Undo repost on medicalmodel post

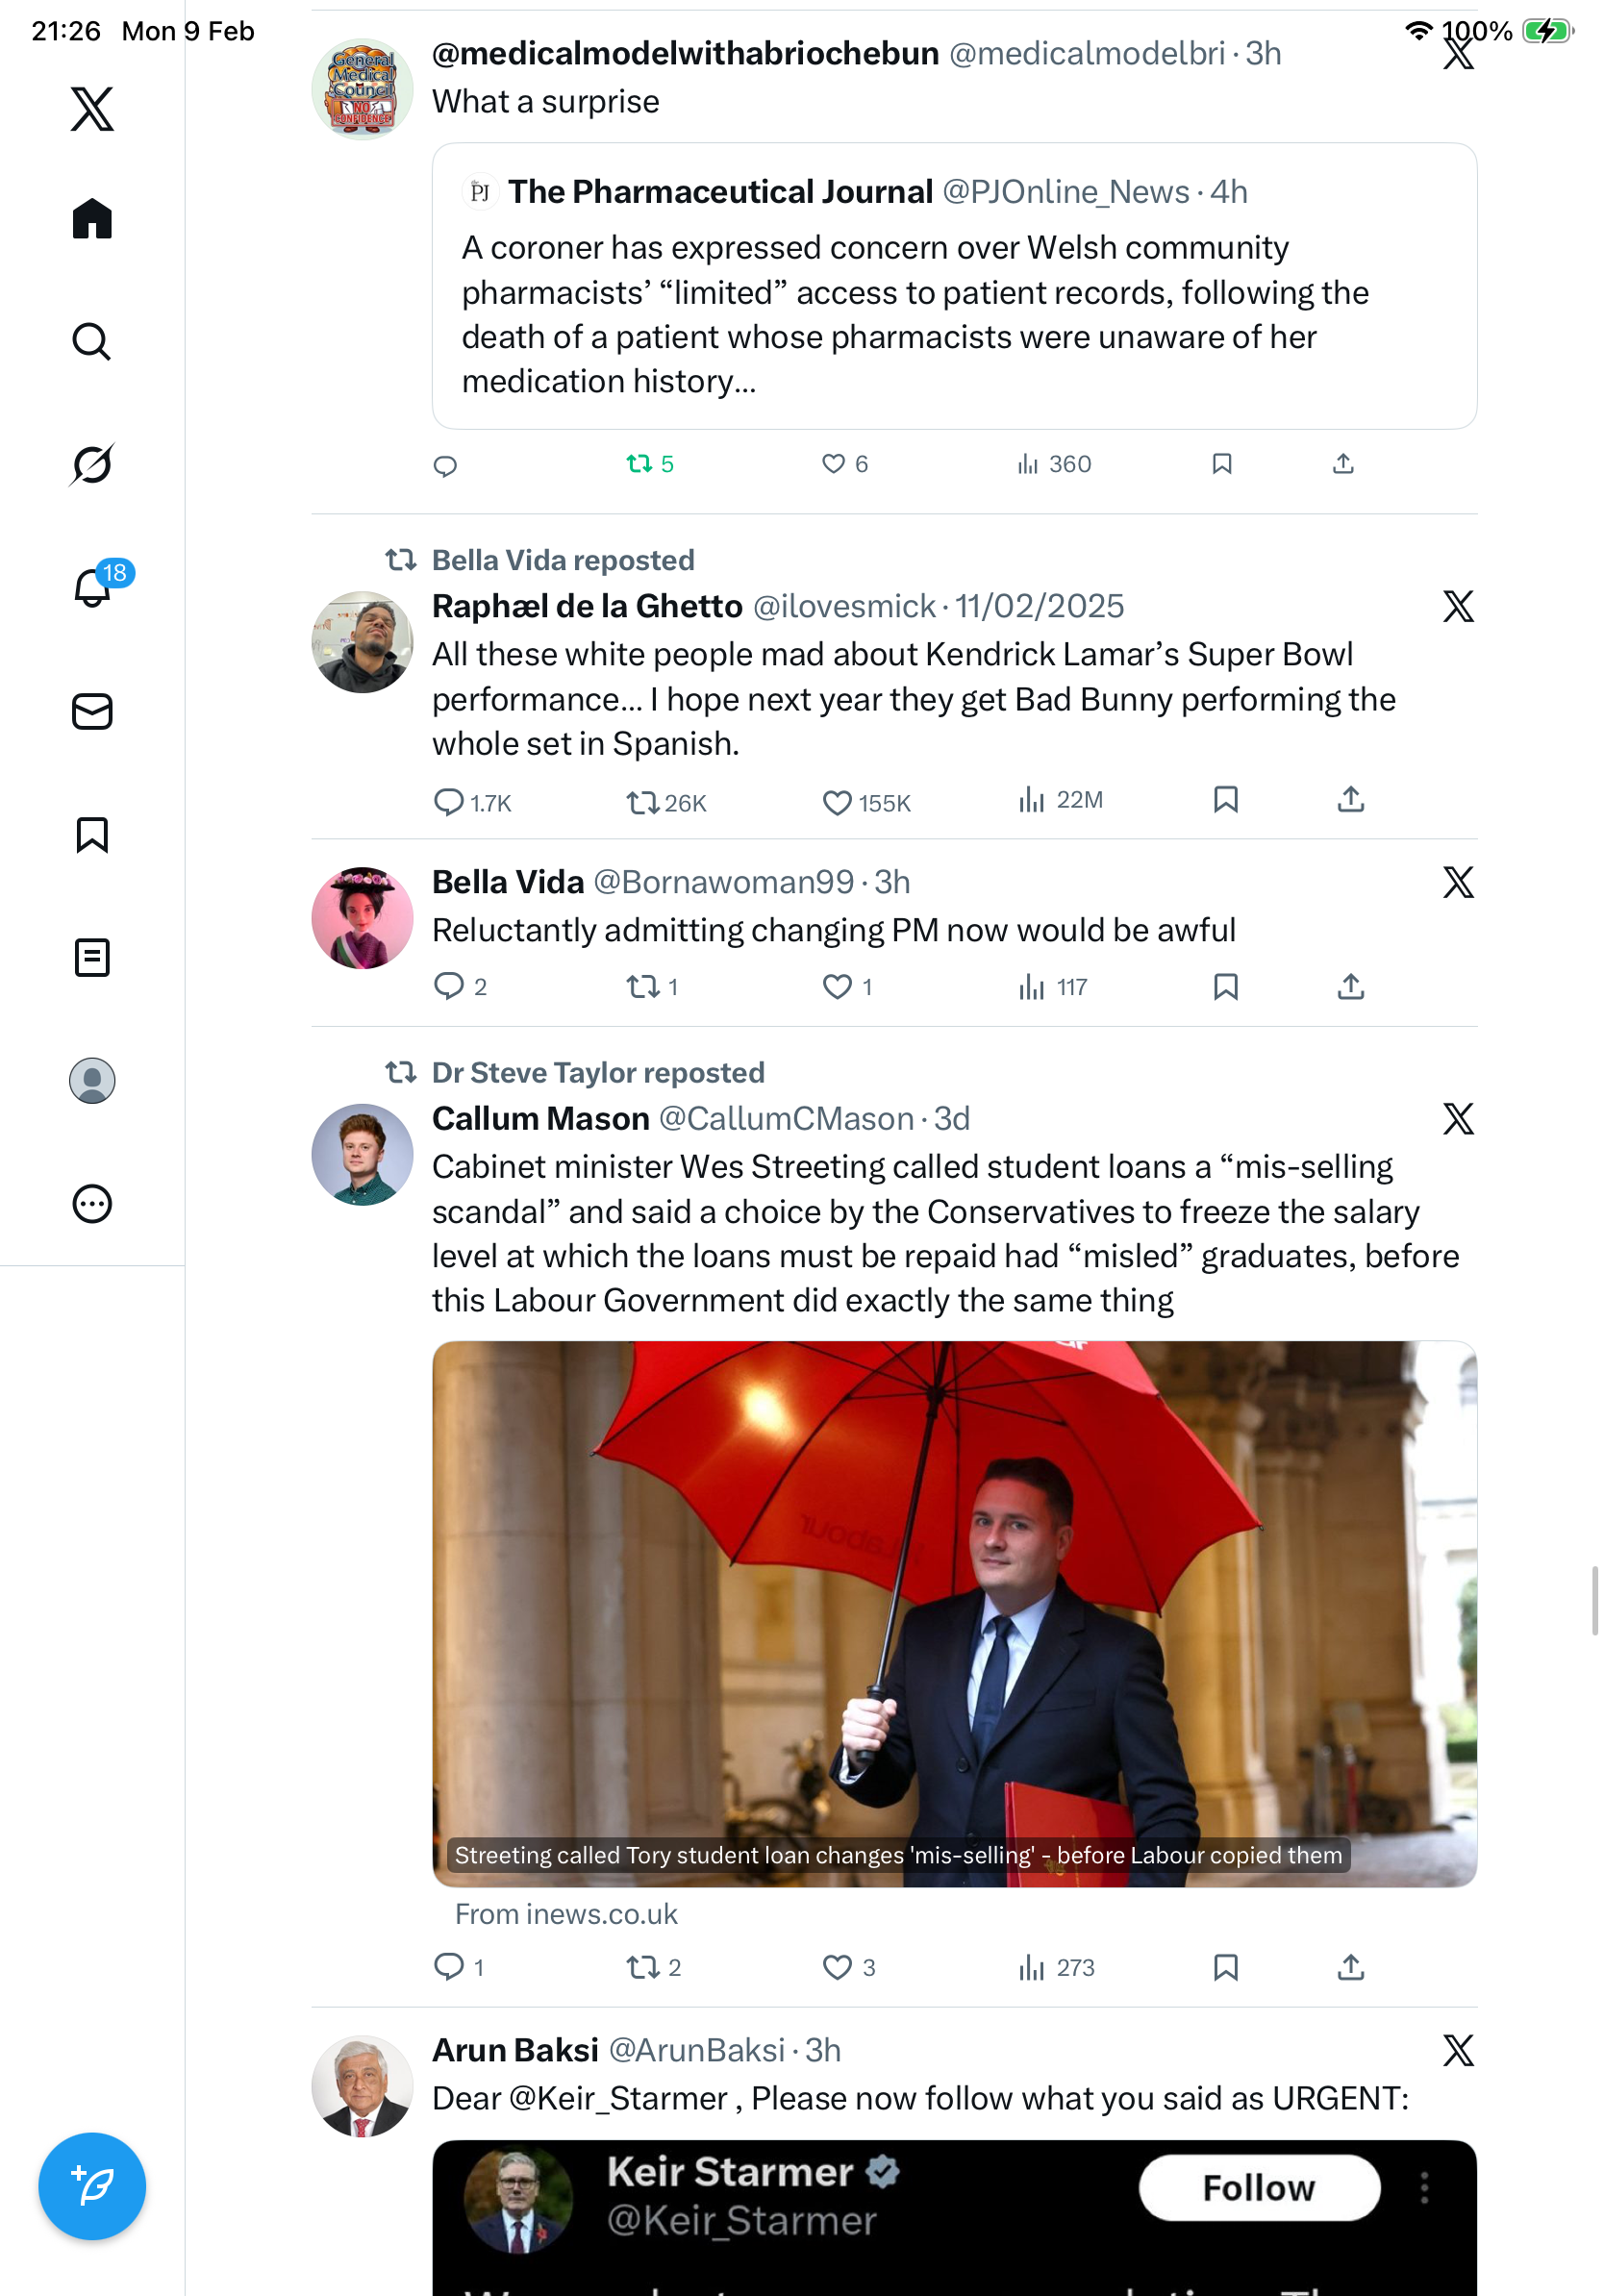640,464
